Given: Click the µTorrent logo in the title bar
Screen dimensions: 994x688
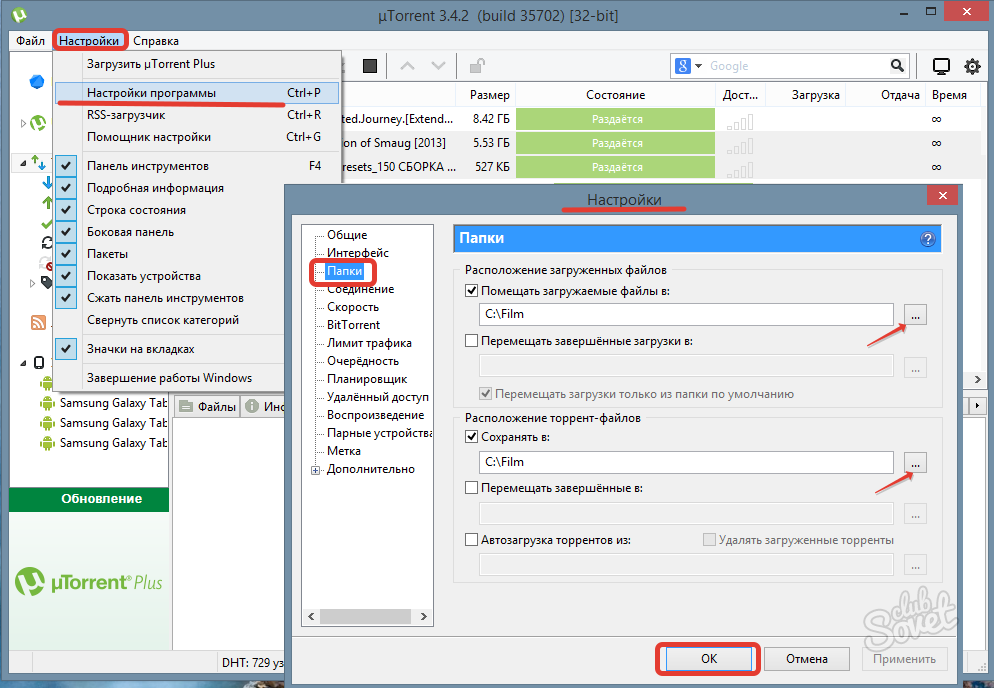Looking at the screenshot, I should tap(19, 14).
